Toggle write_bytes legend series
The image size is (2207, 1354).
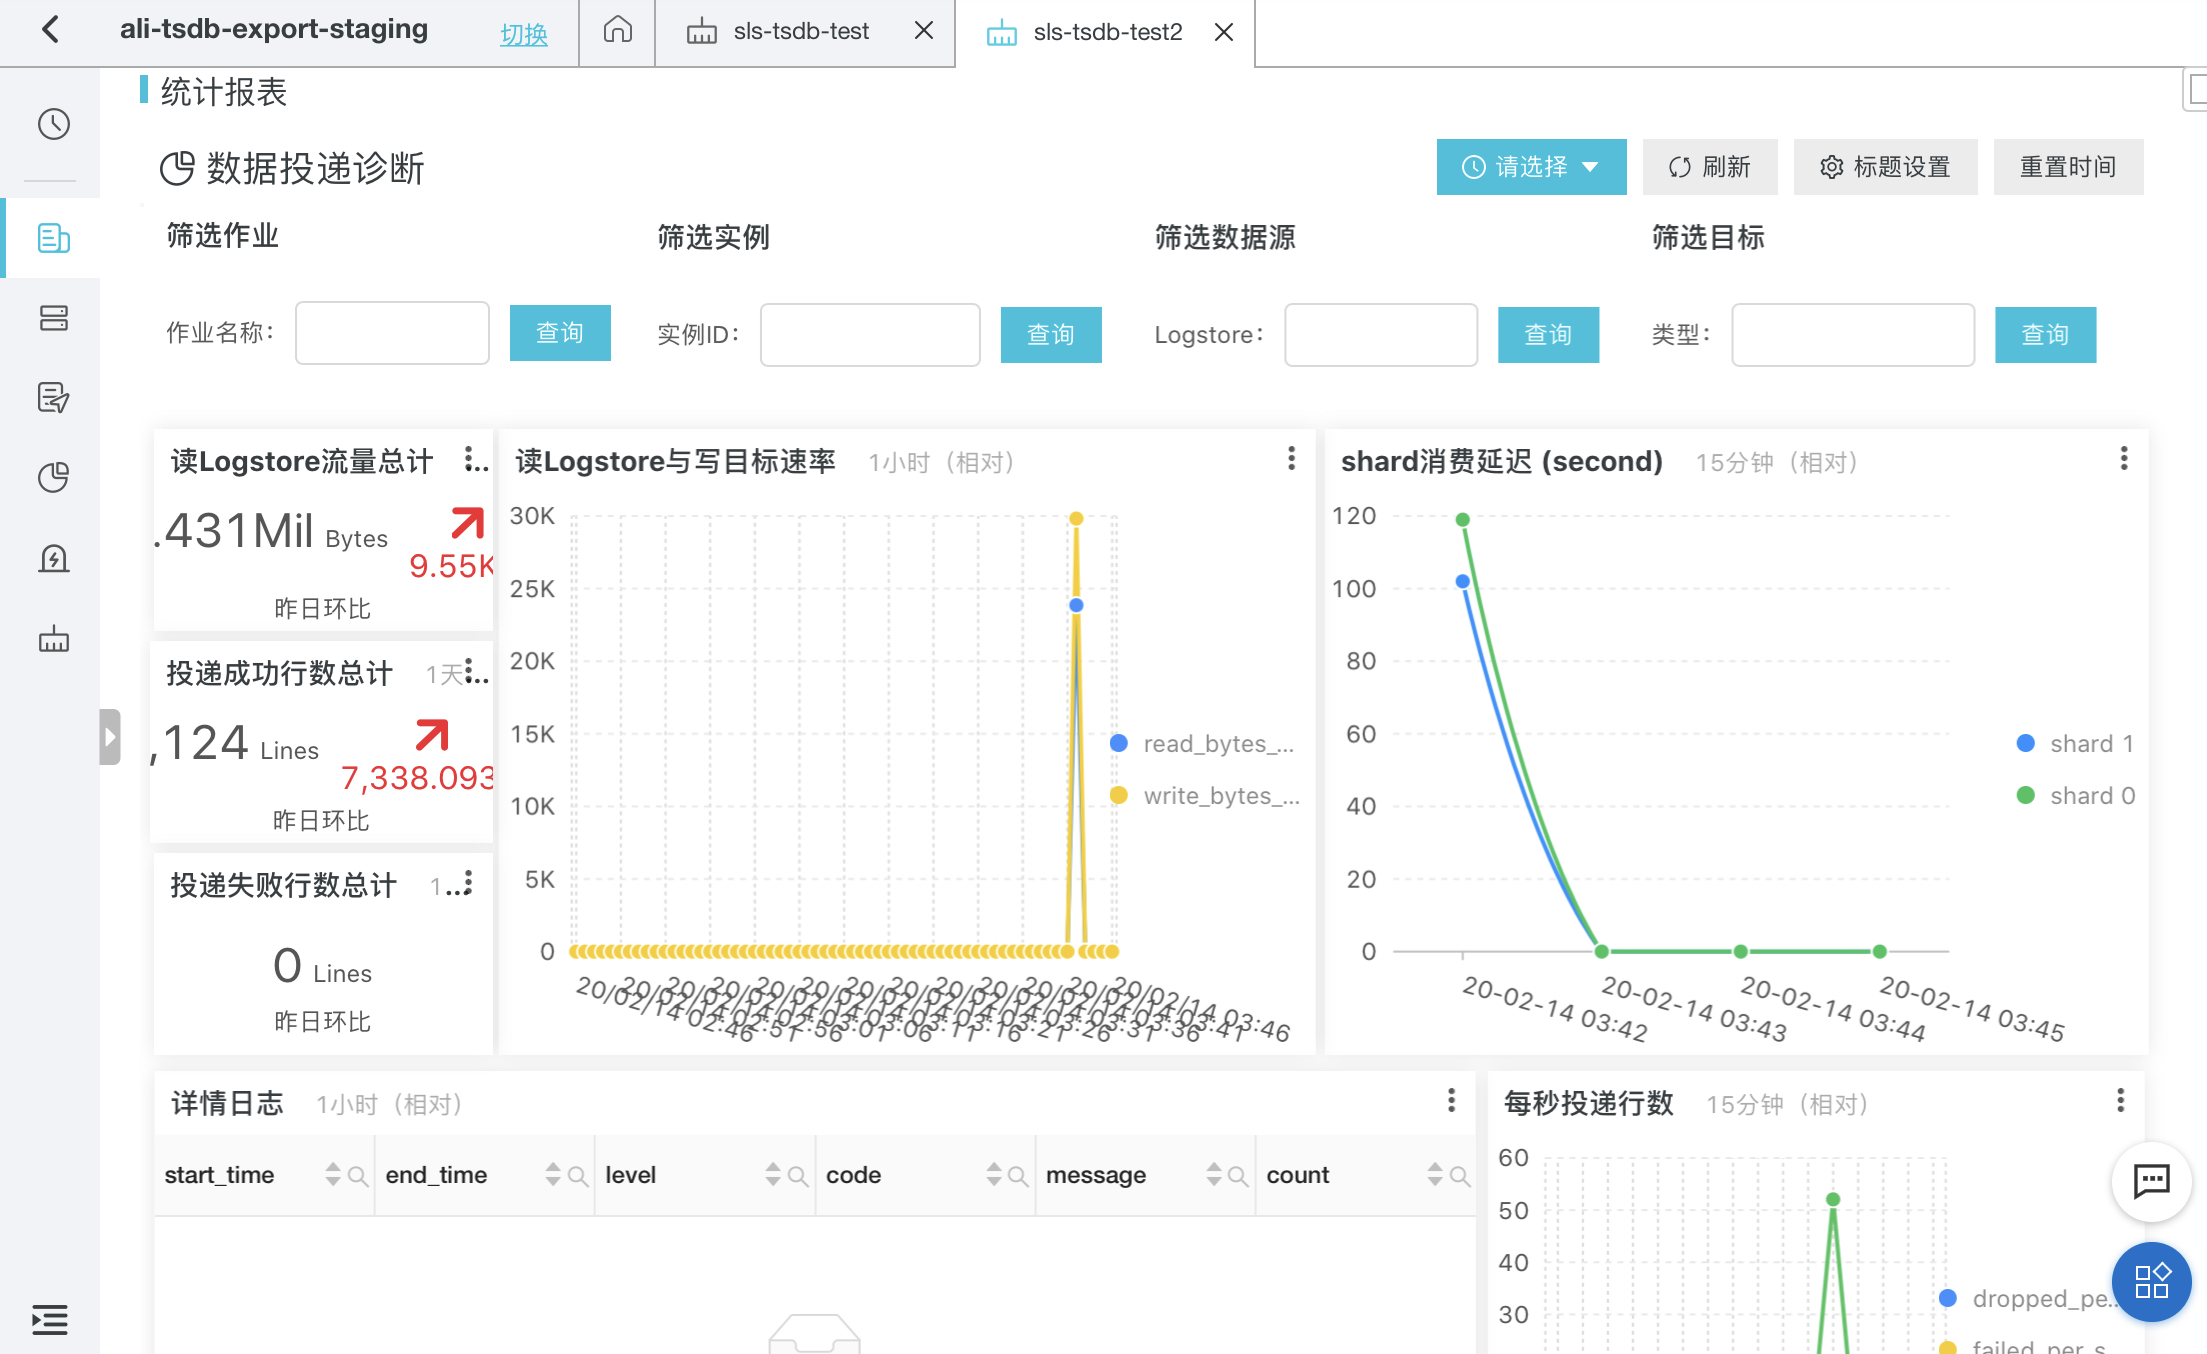[x=1206, y=796]
